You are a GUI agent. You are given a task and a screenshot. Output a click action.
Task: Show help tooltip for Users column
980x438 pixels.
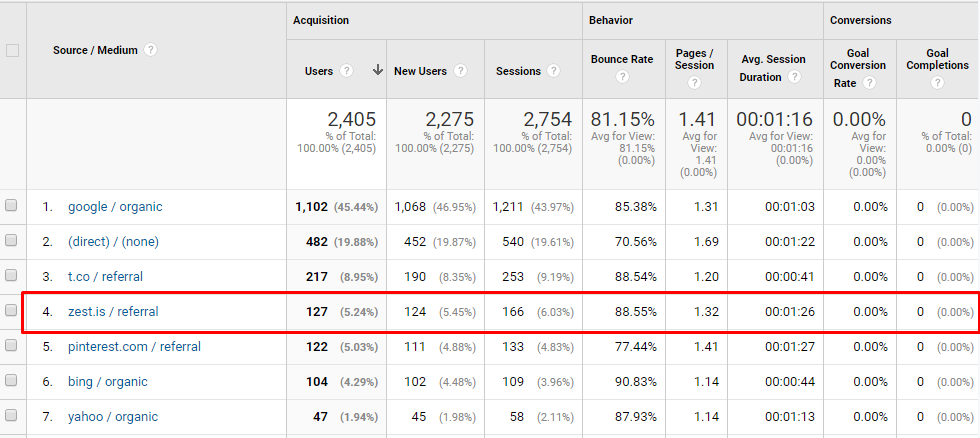pos(346,71)
